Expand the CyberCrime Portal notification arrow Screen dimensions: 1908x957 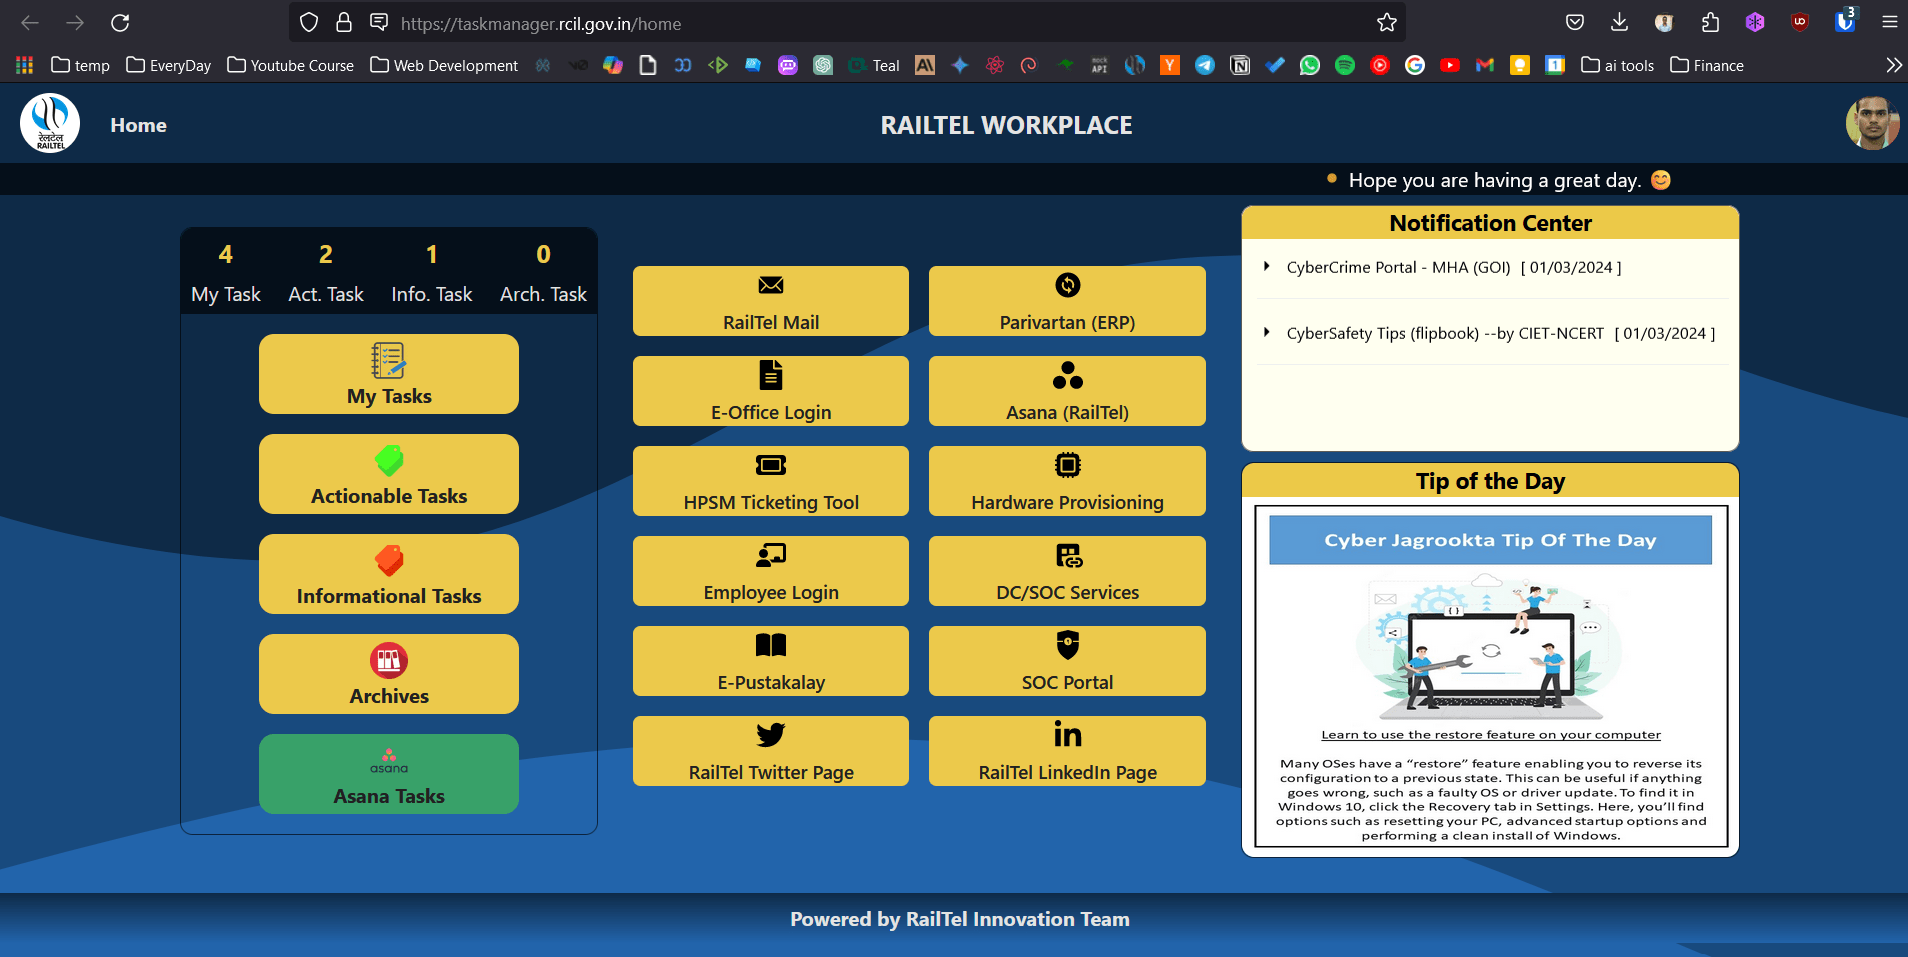point(1266,267)
